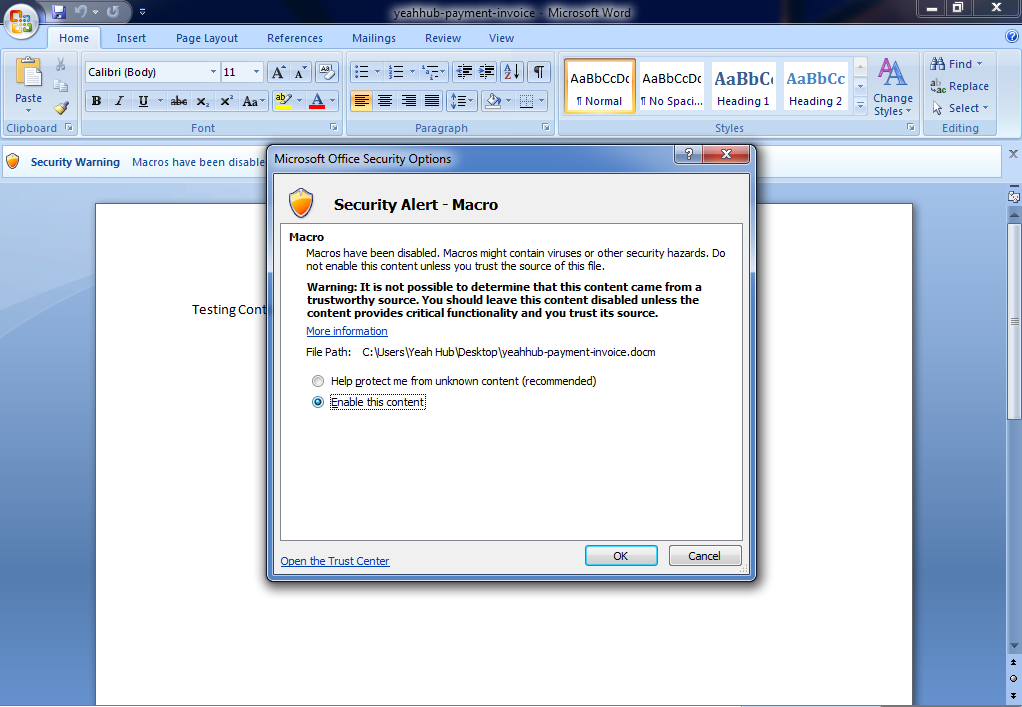Open the Paragraph dialog box launcher
Viewport: 1022px width, 707px height.
click(546, 127)
